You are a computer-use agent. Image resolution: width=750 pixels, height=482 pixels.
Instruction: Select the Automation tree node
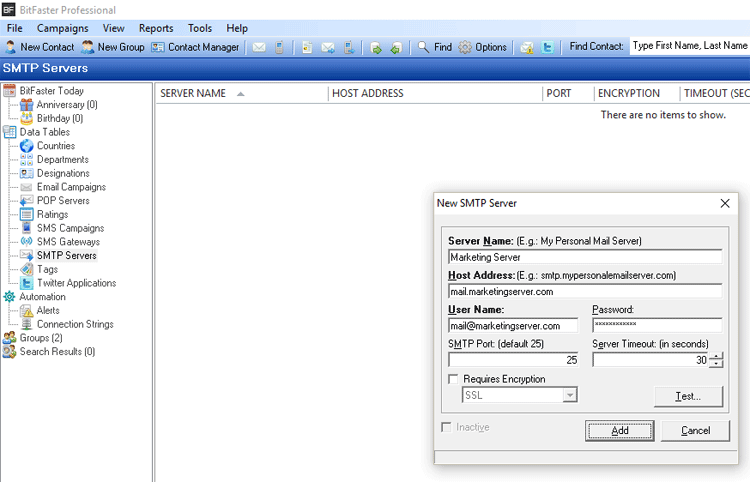[x=42, y=297]
